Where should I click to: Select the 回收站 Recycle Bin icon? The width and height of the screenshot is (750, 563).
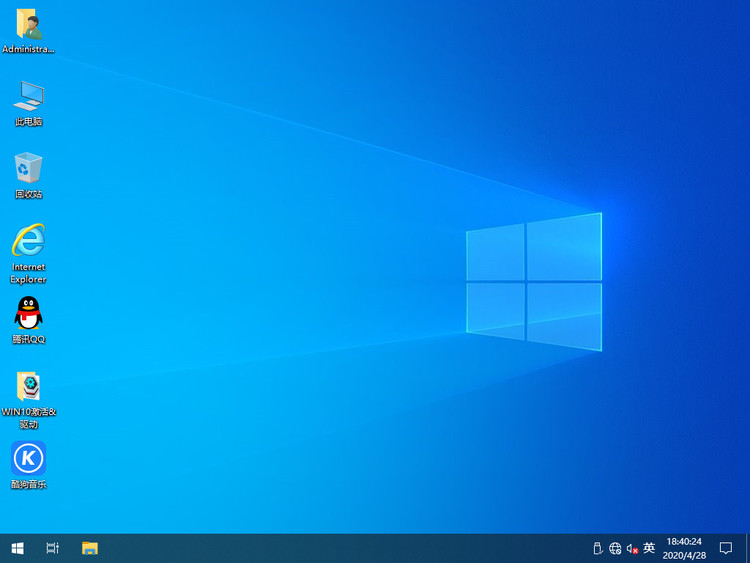click(28, 168)
